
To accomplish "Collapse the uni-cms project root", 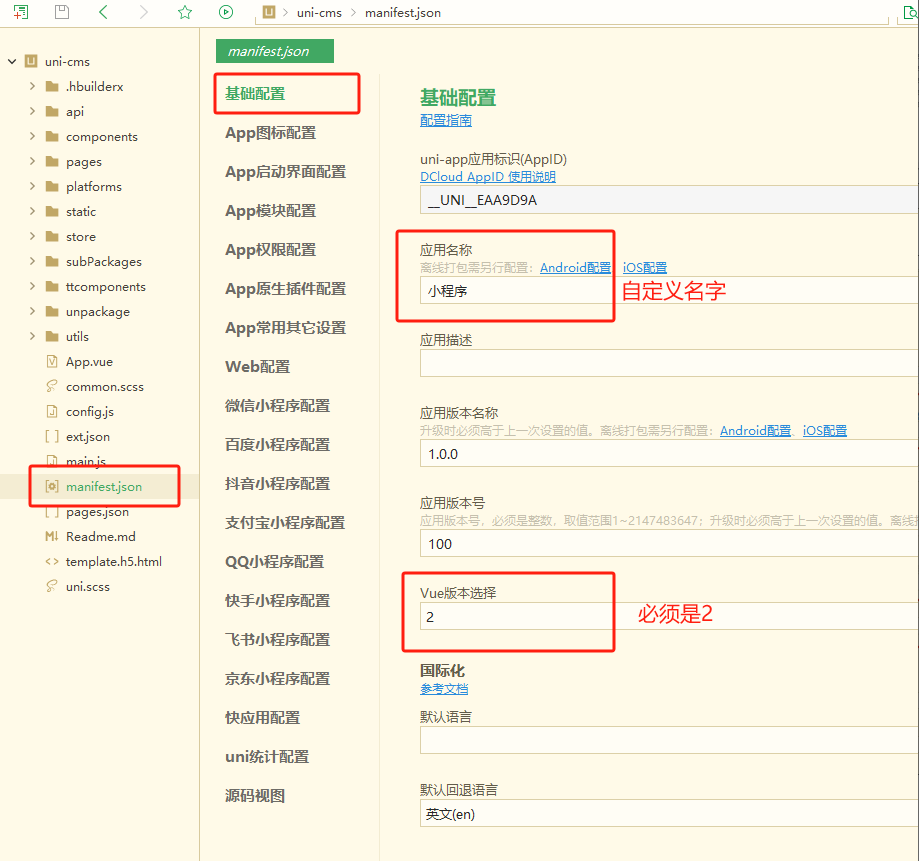I will point(12,62).
